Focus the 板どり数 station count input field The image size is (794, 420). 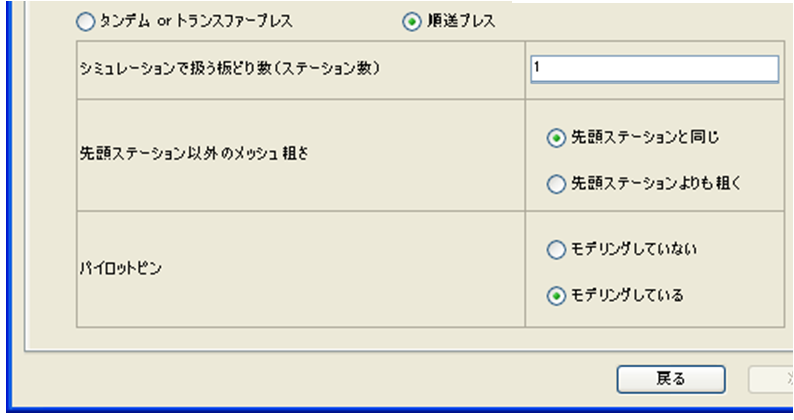[x=654, y=69]
